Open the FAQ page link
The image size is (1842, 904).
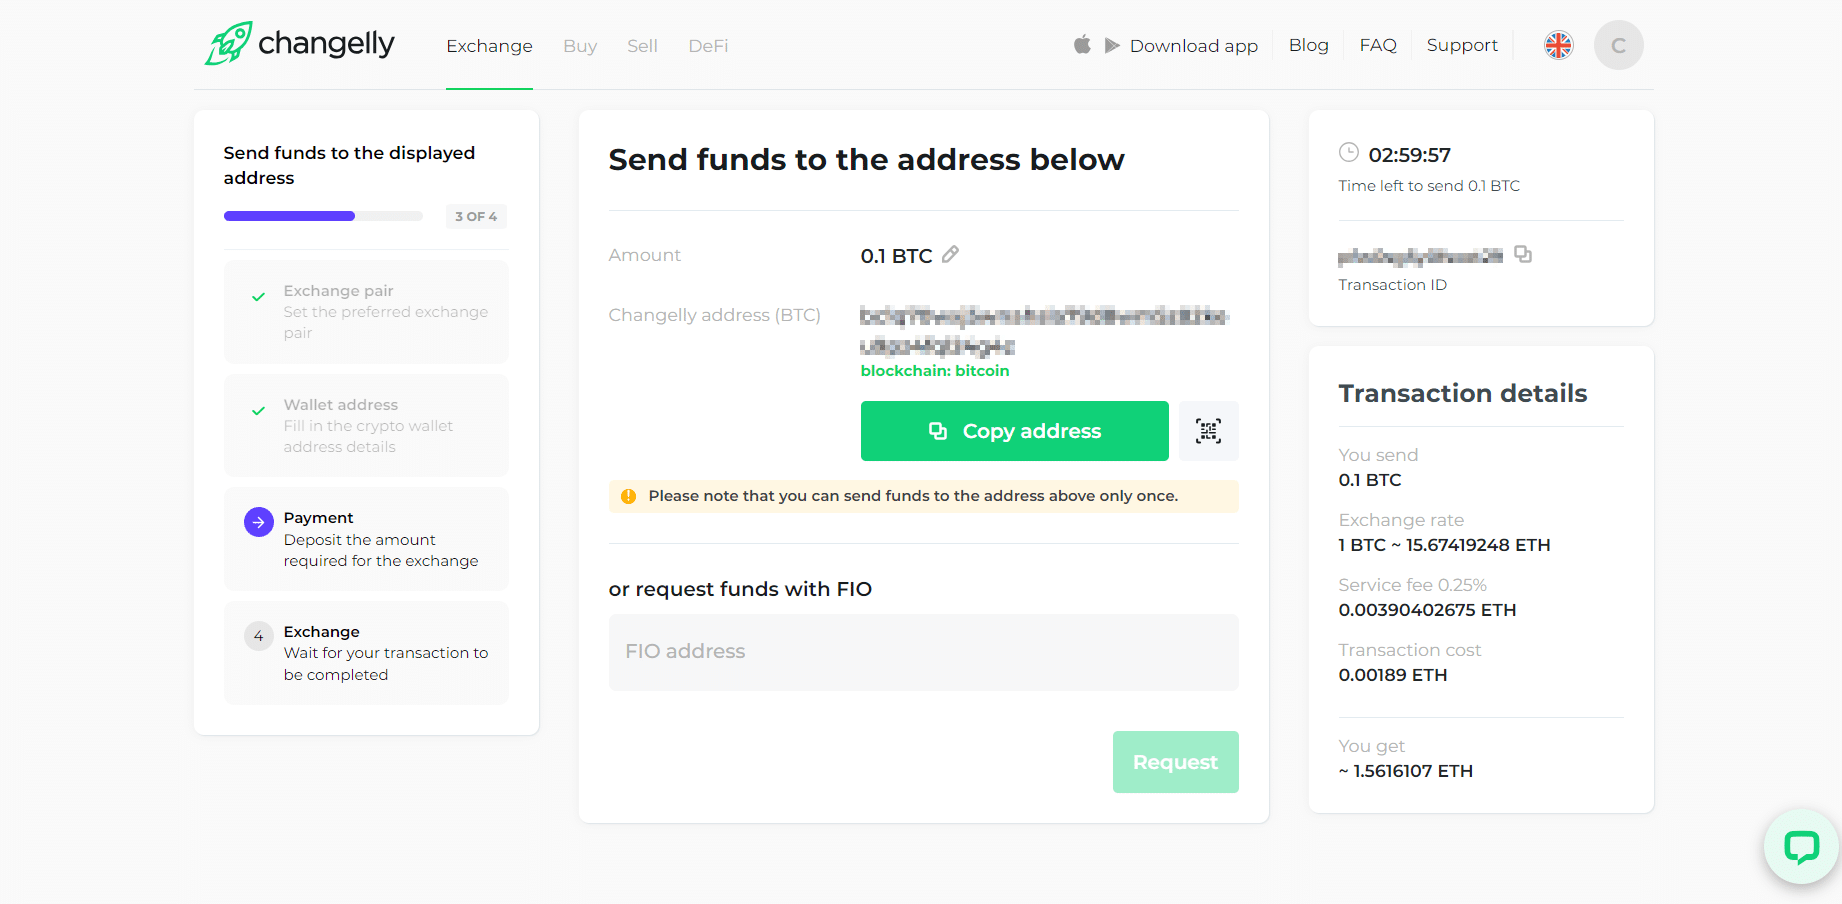click(1377, 45)
